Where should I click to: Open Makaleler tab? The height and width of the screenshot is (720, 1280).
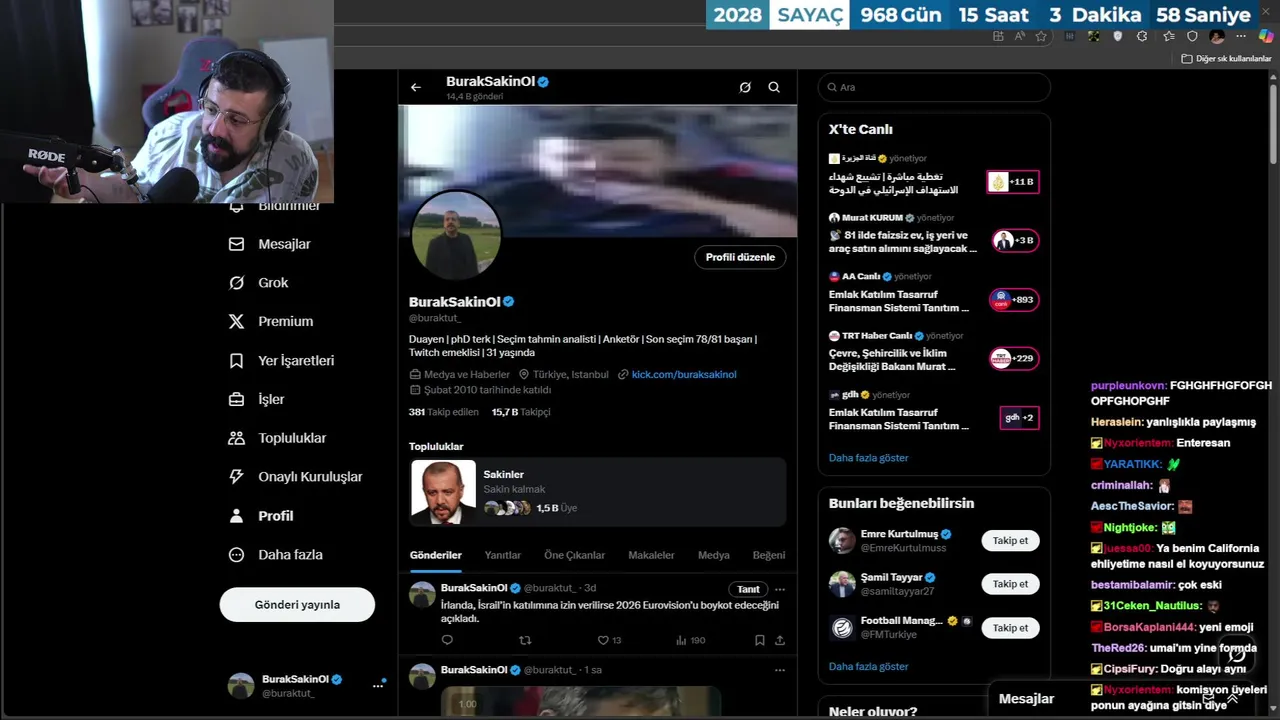point(651,555)
